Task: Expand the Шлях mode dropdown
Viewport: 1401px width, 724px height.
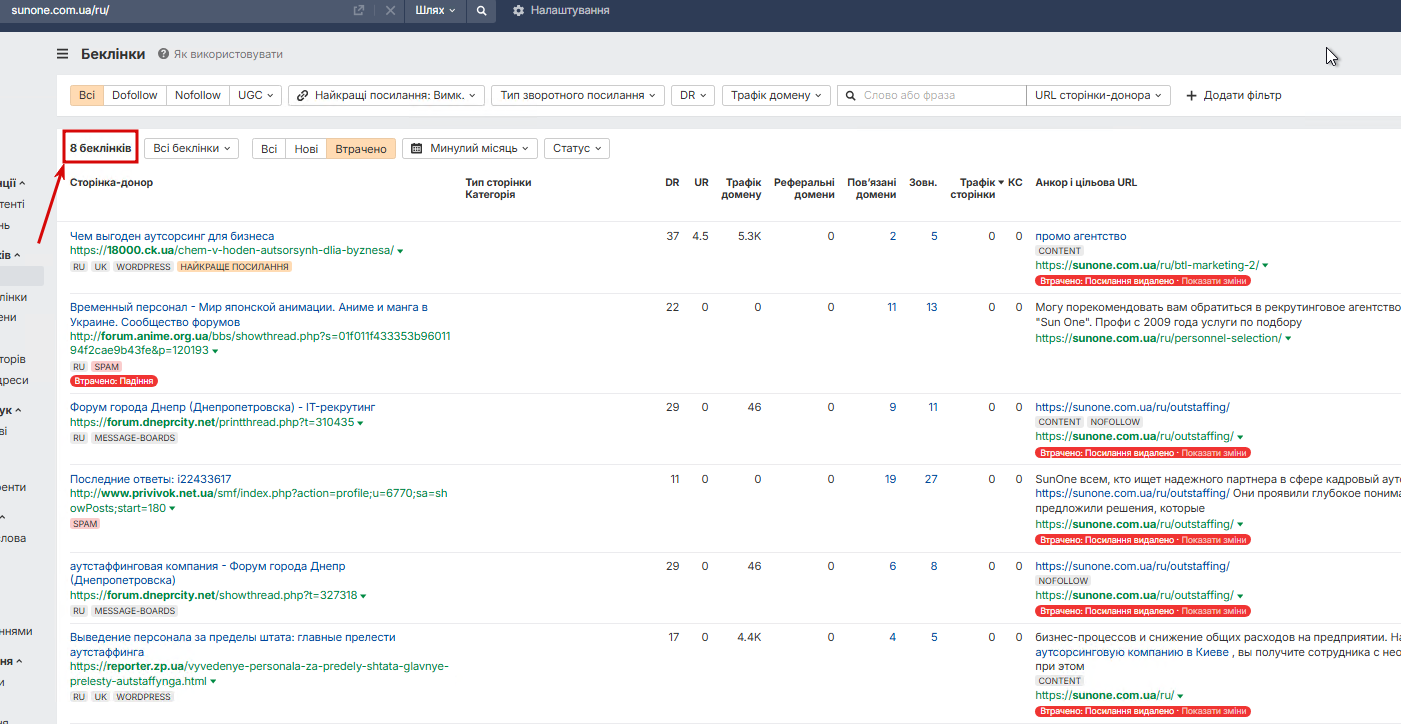Action: [x=436, y=10]
